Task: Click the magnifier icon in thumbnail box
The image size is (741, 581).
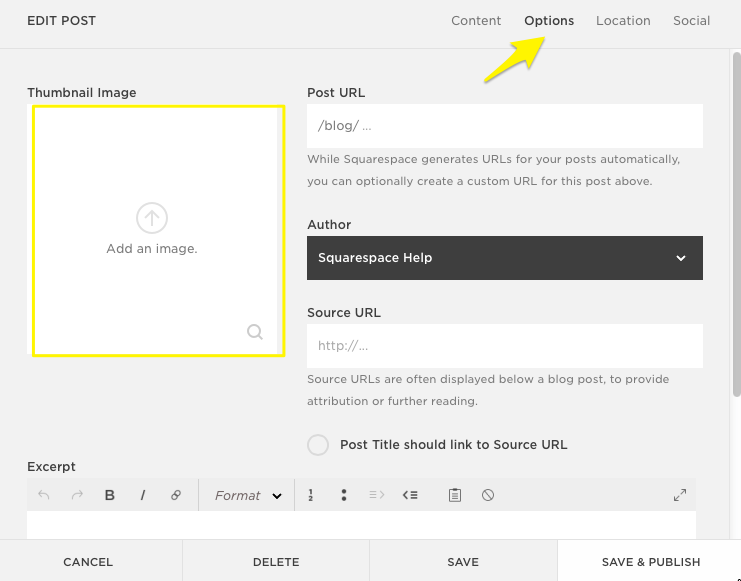Action: [255, 332]
